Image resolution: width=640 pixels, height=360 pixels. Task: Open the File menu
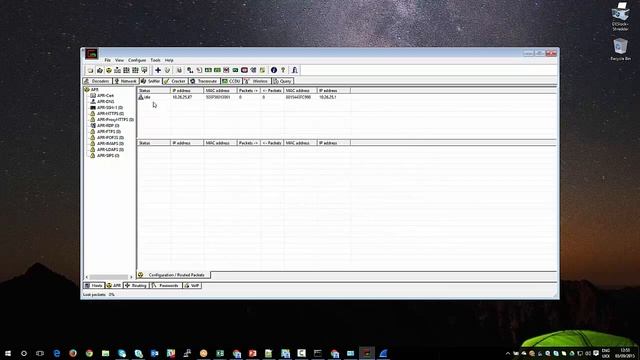coord(107,60)
